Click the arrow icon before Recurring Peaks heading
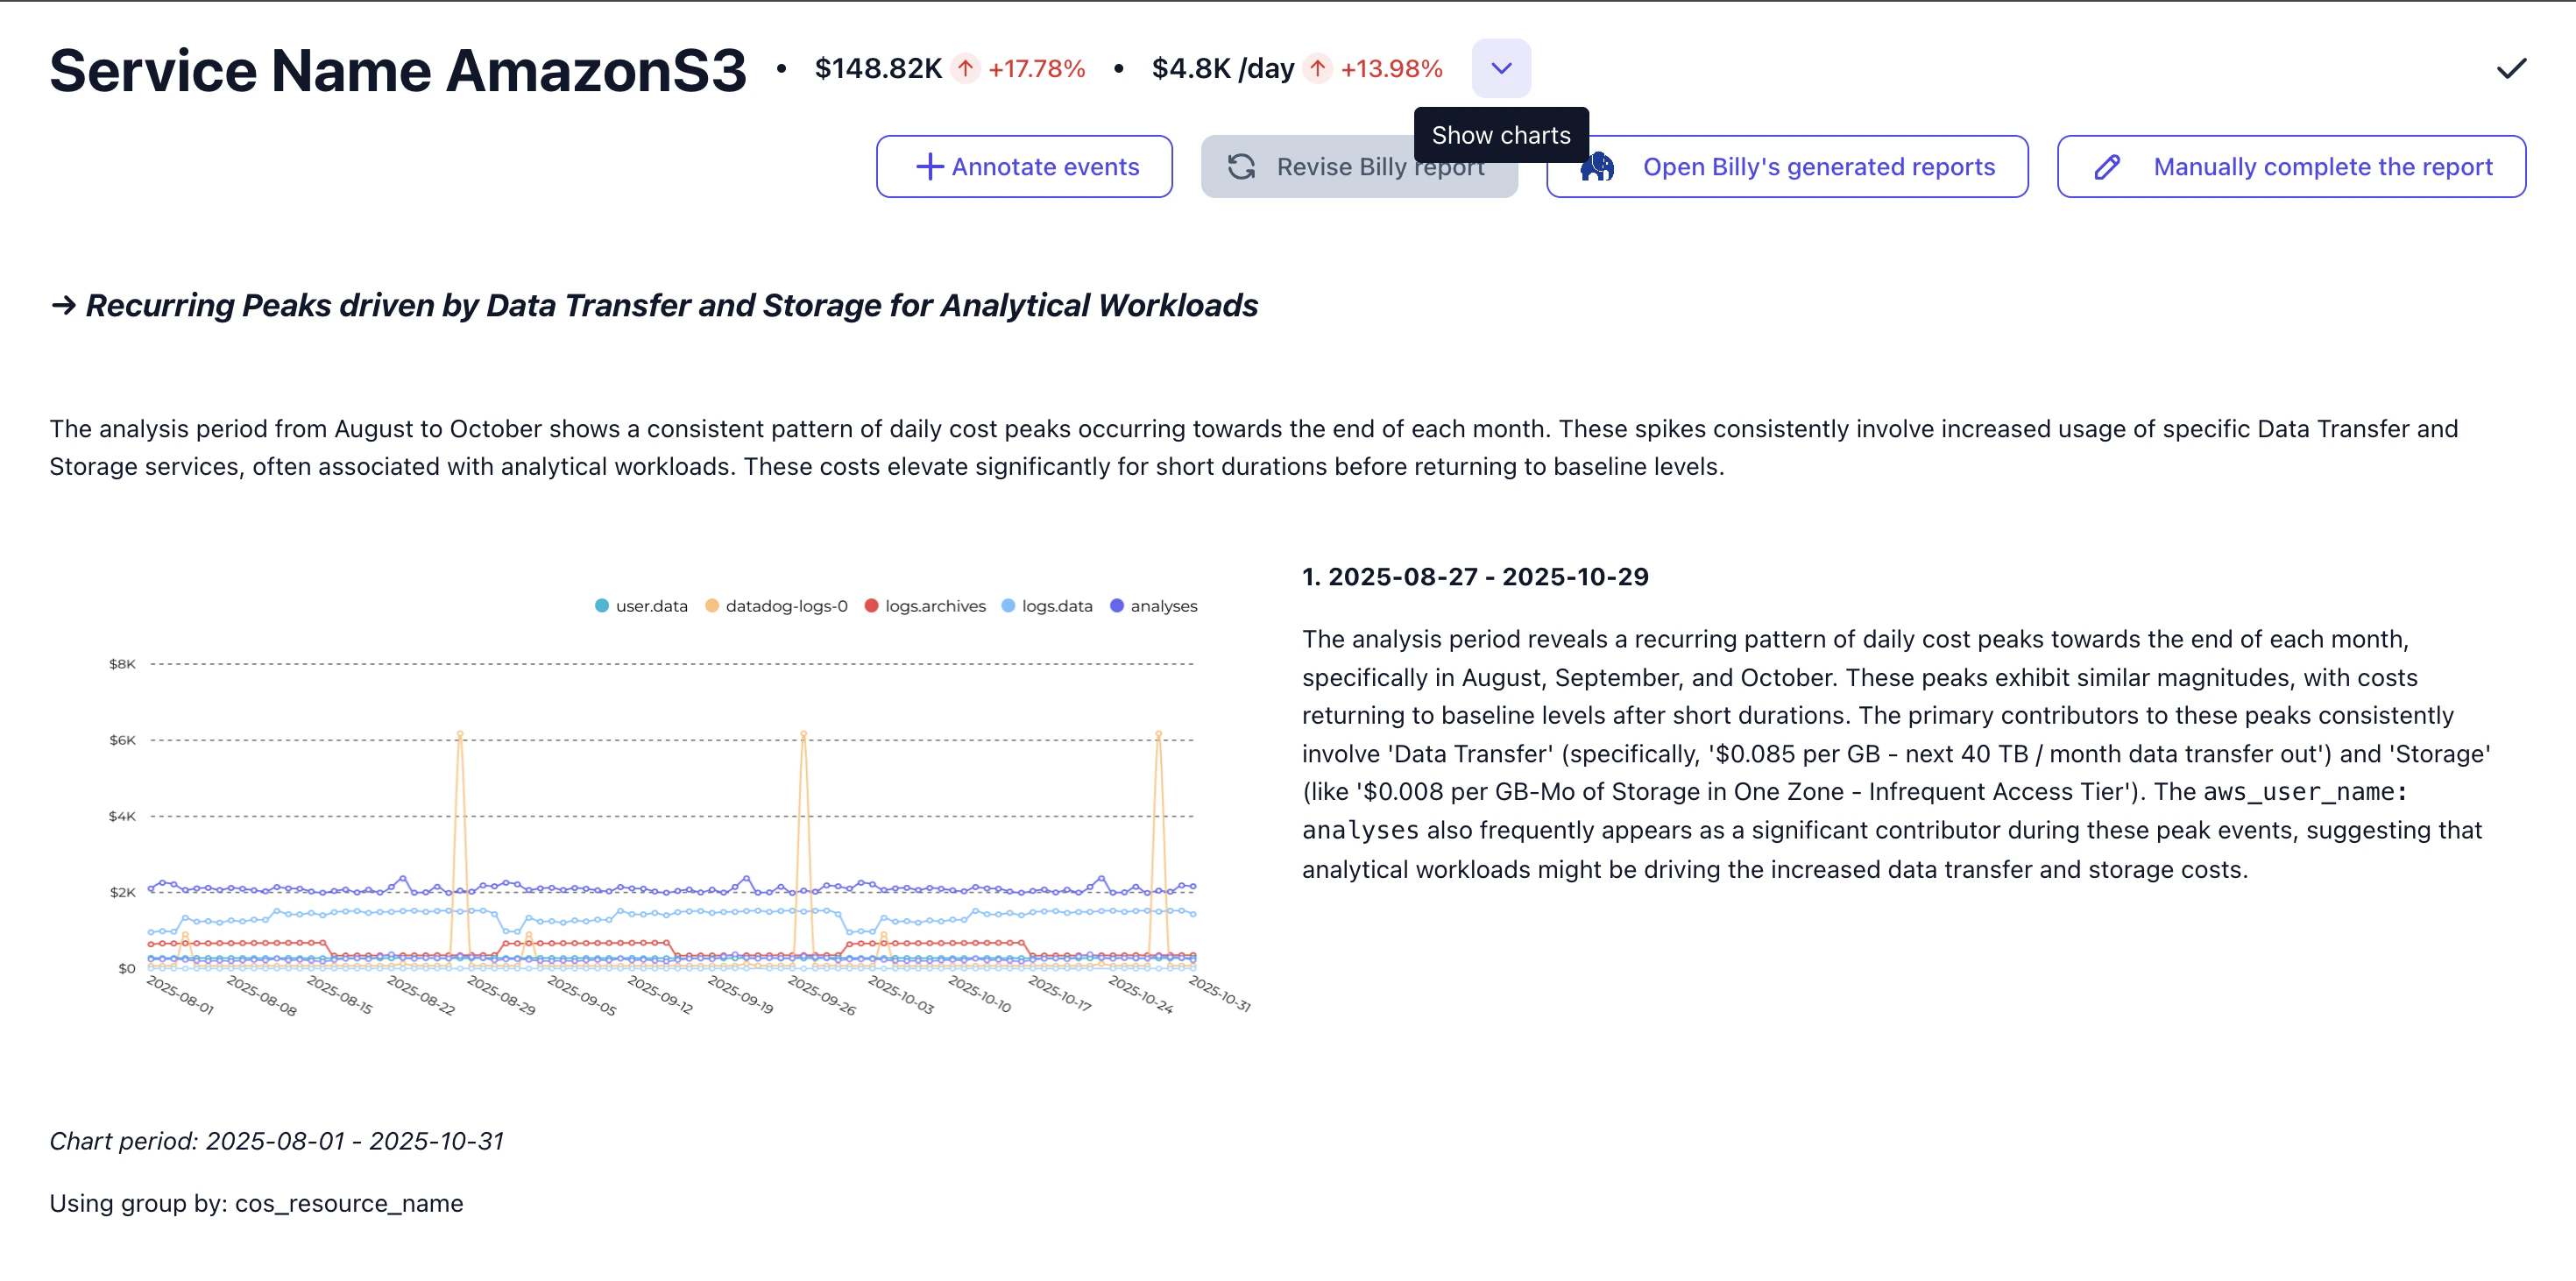The height and width of the screenshot is (1281, 2576). pyautogui.click(x=63, y=305)
